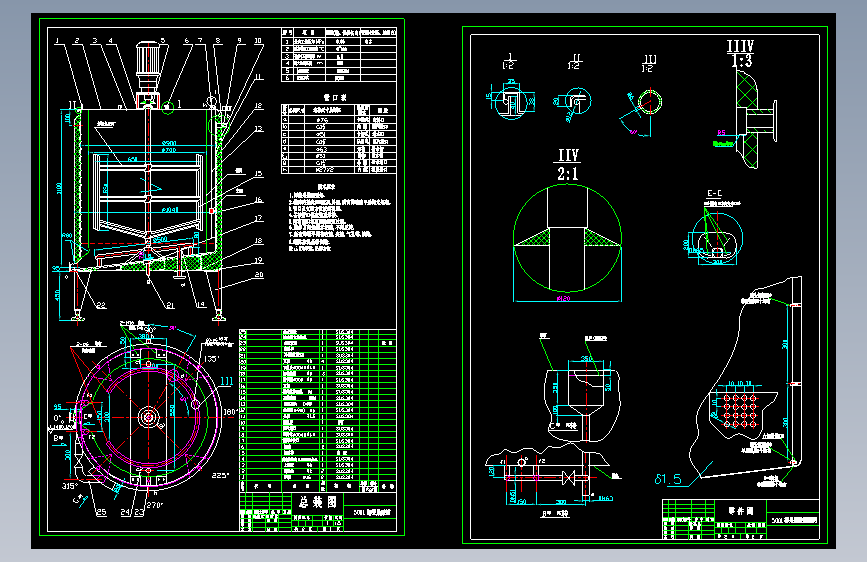867x562 pixels.
Task: Click the 'I 1:2' detail view title
Action: pos(508,61)
